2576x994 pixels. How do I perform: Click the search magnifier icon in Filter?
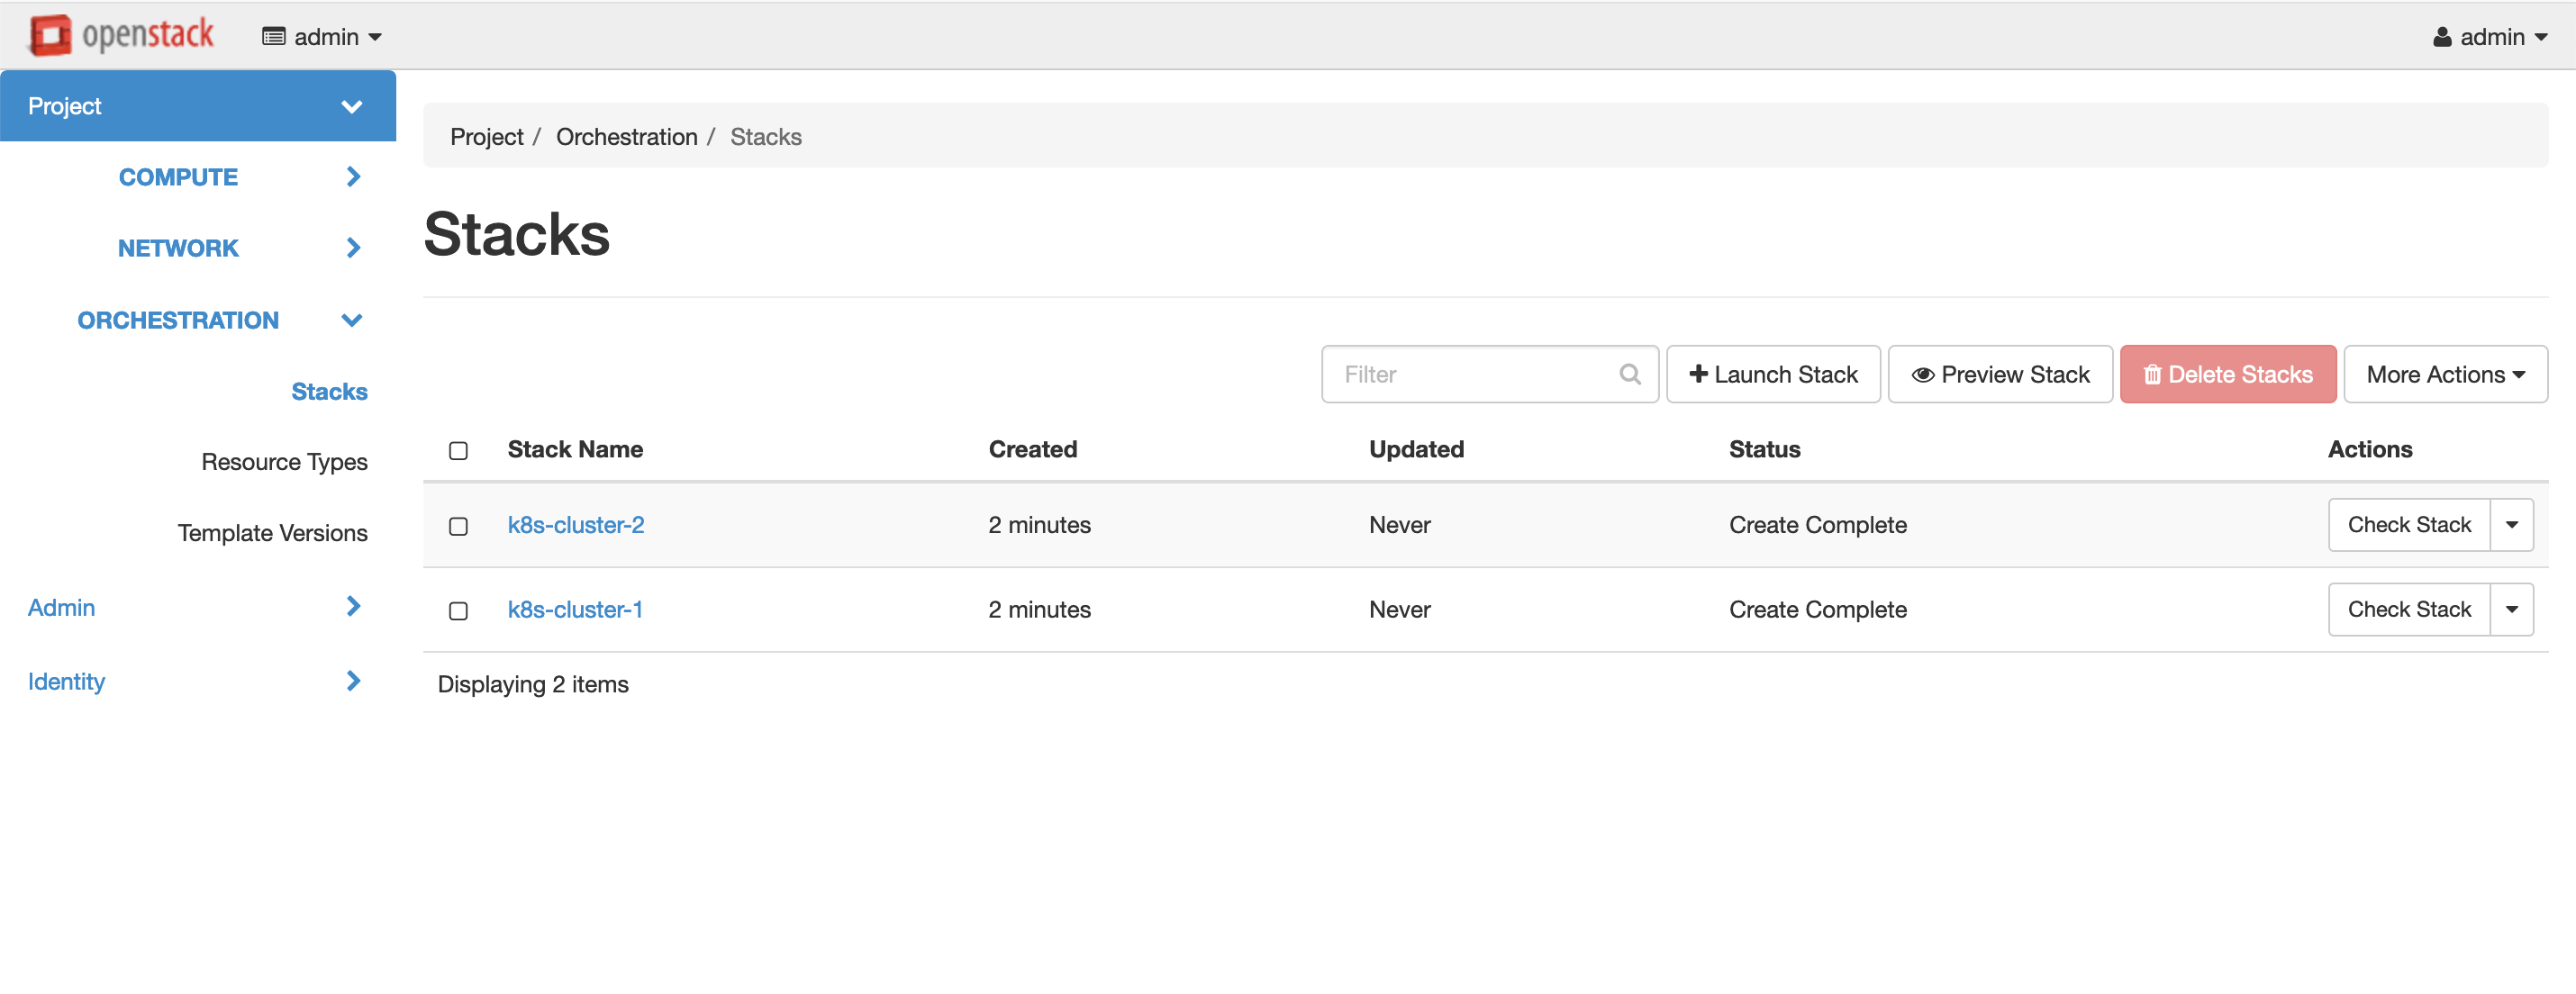(x=1629, y=374)
